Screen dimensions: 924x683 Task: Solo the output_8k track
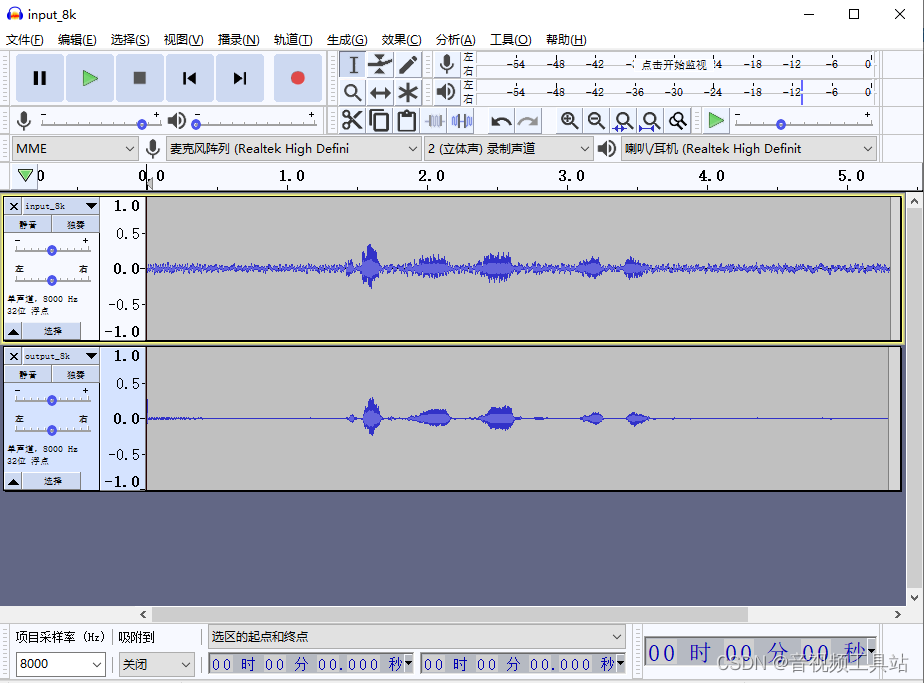75,375
